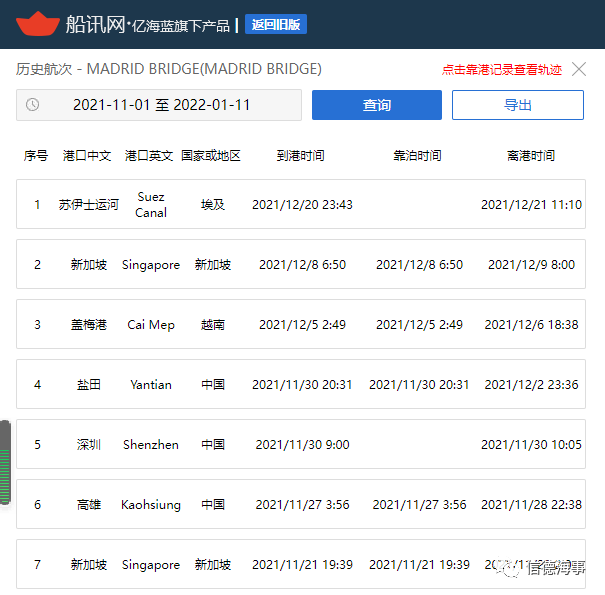Image resolution: width=605 pixels, height=595 pixels.
Task: Click arrival time 2021/11/27 3:56
Action: click(302, 505)
